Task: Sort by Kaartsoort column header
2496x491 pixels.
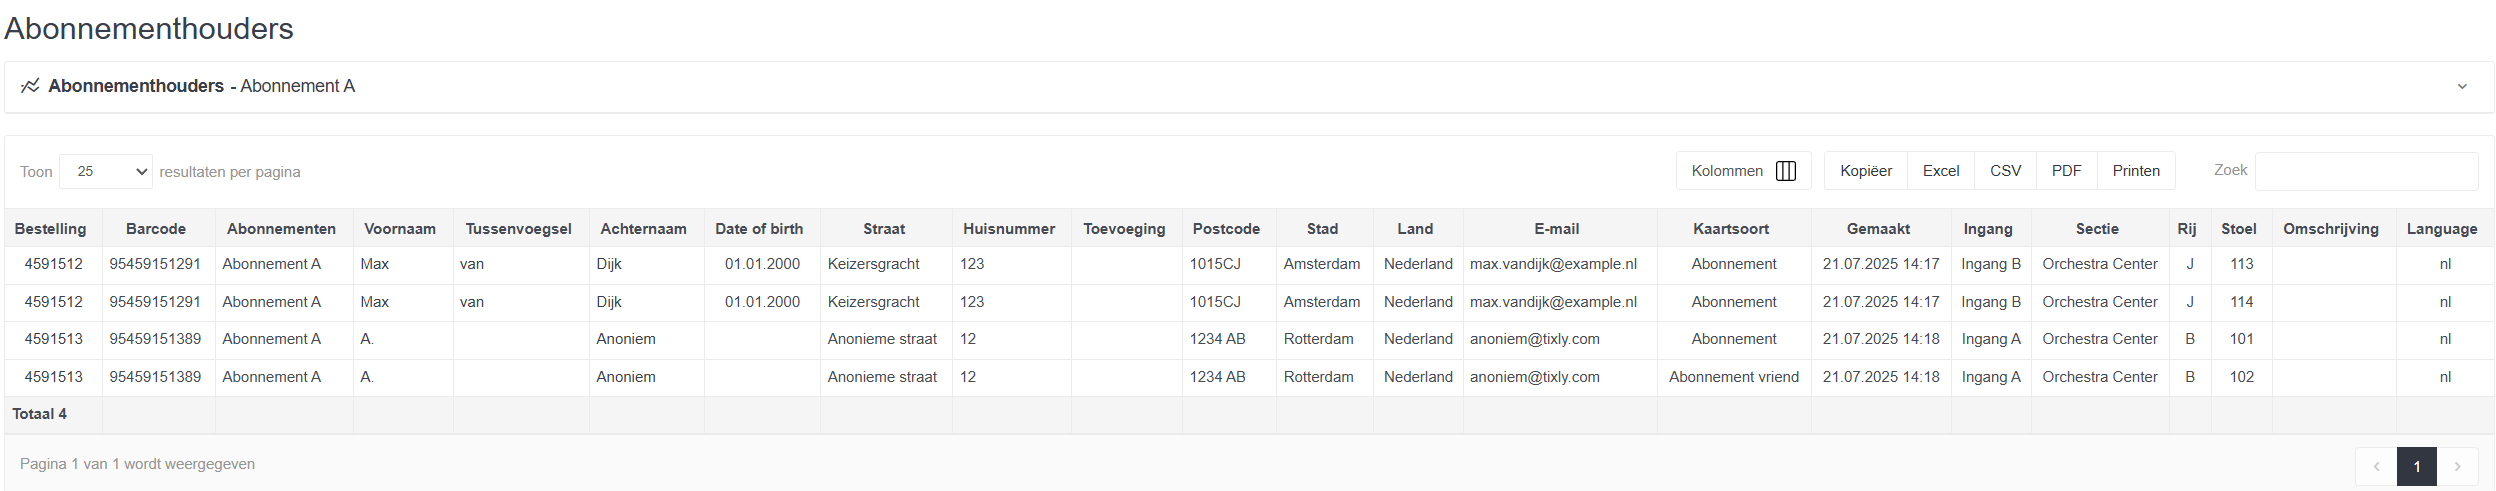Action: 1731,229
